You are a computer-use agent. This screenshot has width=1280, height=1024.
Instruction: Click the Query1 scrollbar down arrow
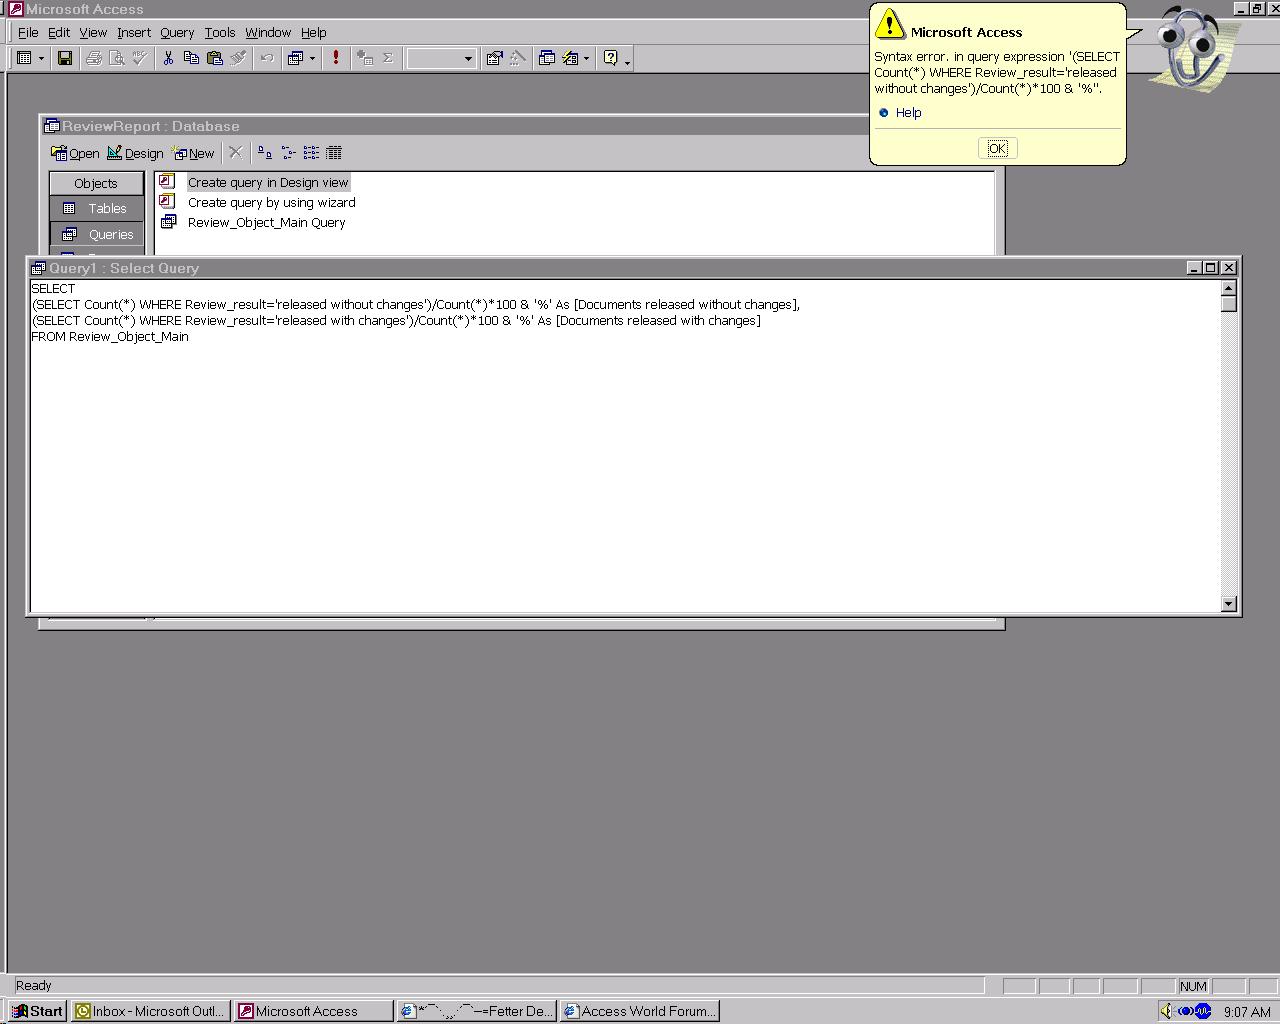click(x=1229, y=604)
